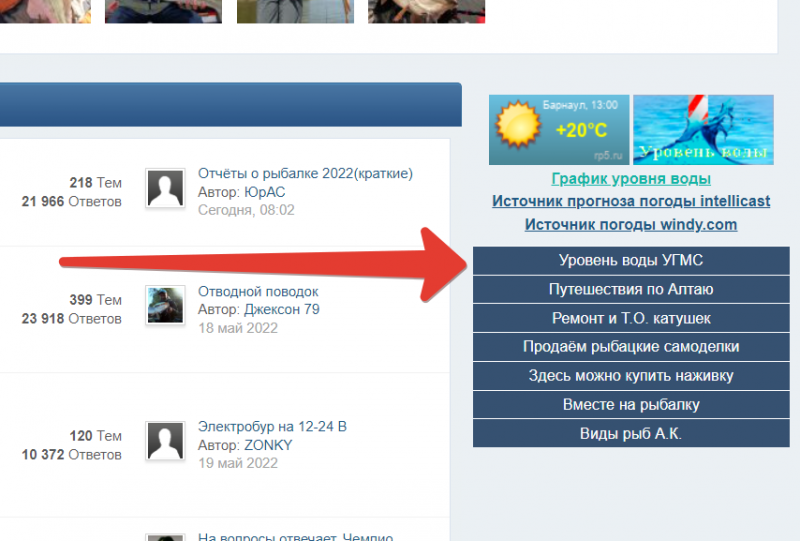Open 'Ремонт и Т.О. катушек' menu item
Image resolution: width=800 pixels, height=541 pixels.
click(631, 319)
